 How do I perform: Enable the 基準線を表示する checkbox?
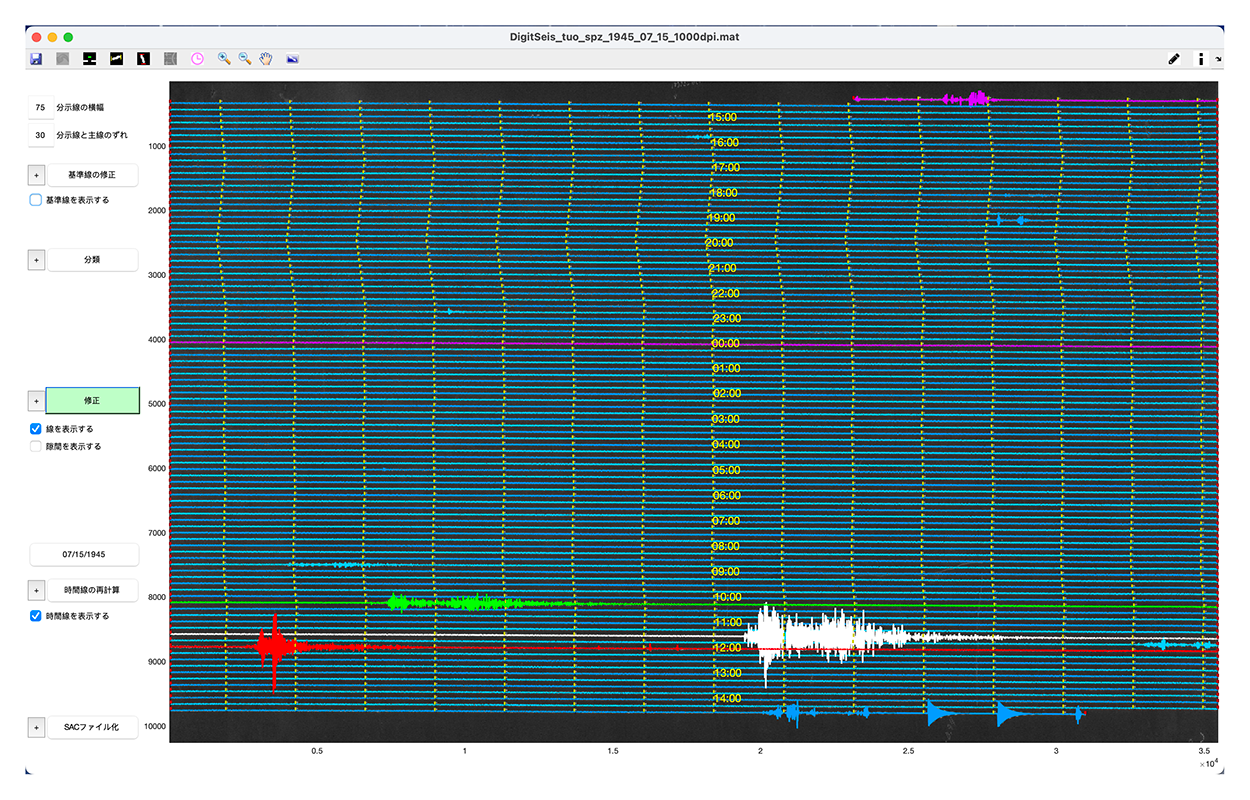point(36,200)
